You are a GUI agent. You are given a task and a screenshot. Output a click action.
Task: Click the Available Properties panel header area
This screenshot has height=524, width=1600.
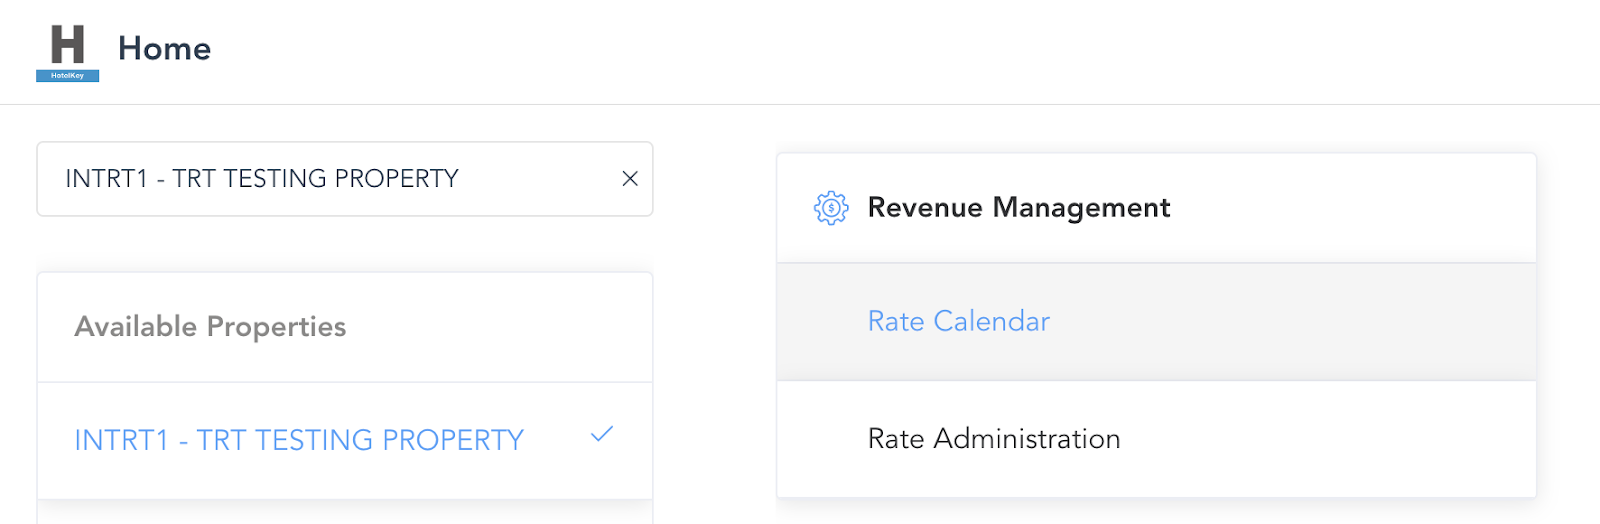[500, 327]
